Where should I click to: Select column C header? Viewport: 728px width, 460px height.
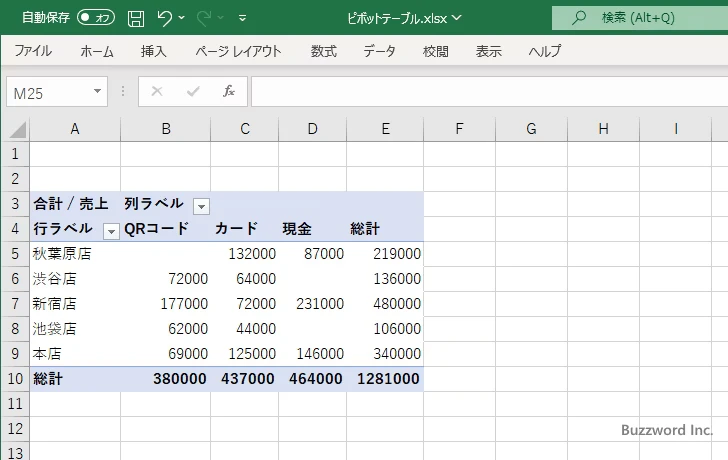[x=245, y=129]
